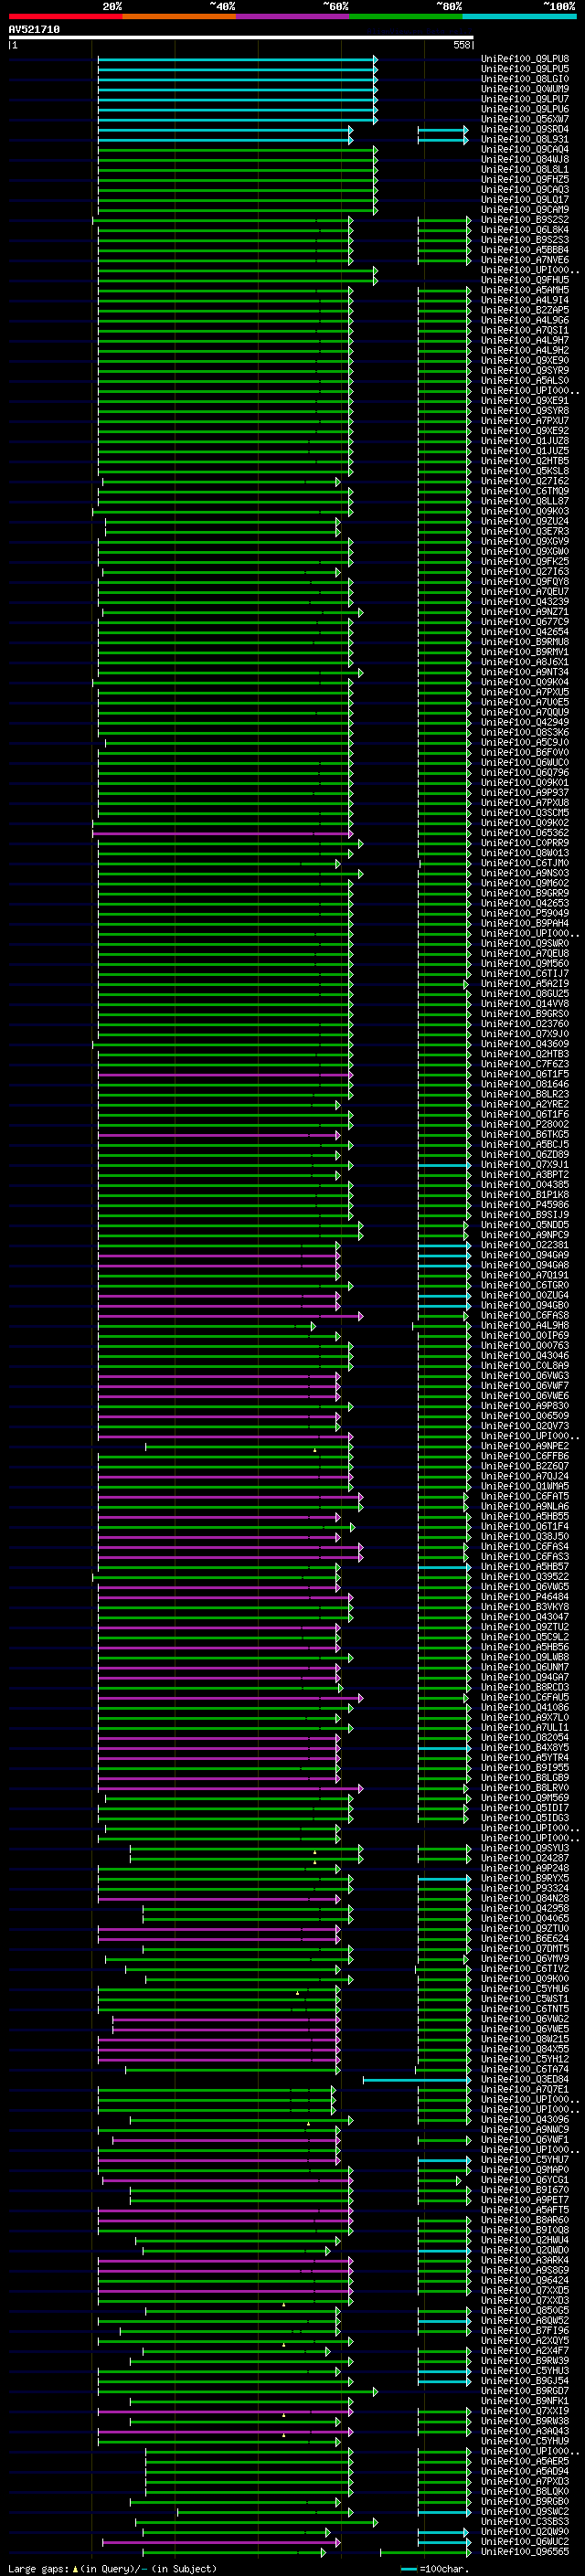
Task: Click the hit label UniRef100_Q94GB0
Action: (525, 1305)
